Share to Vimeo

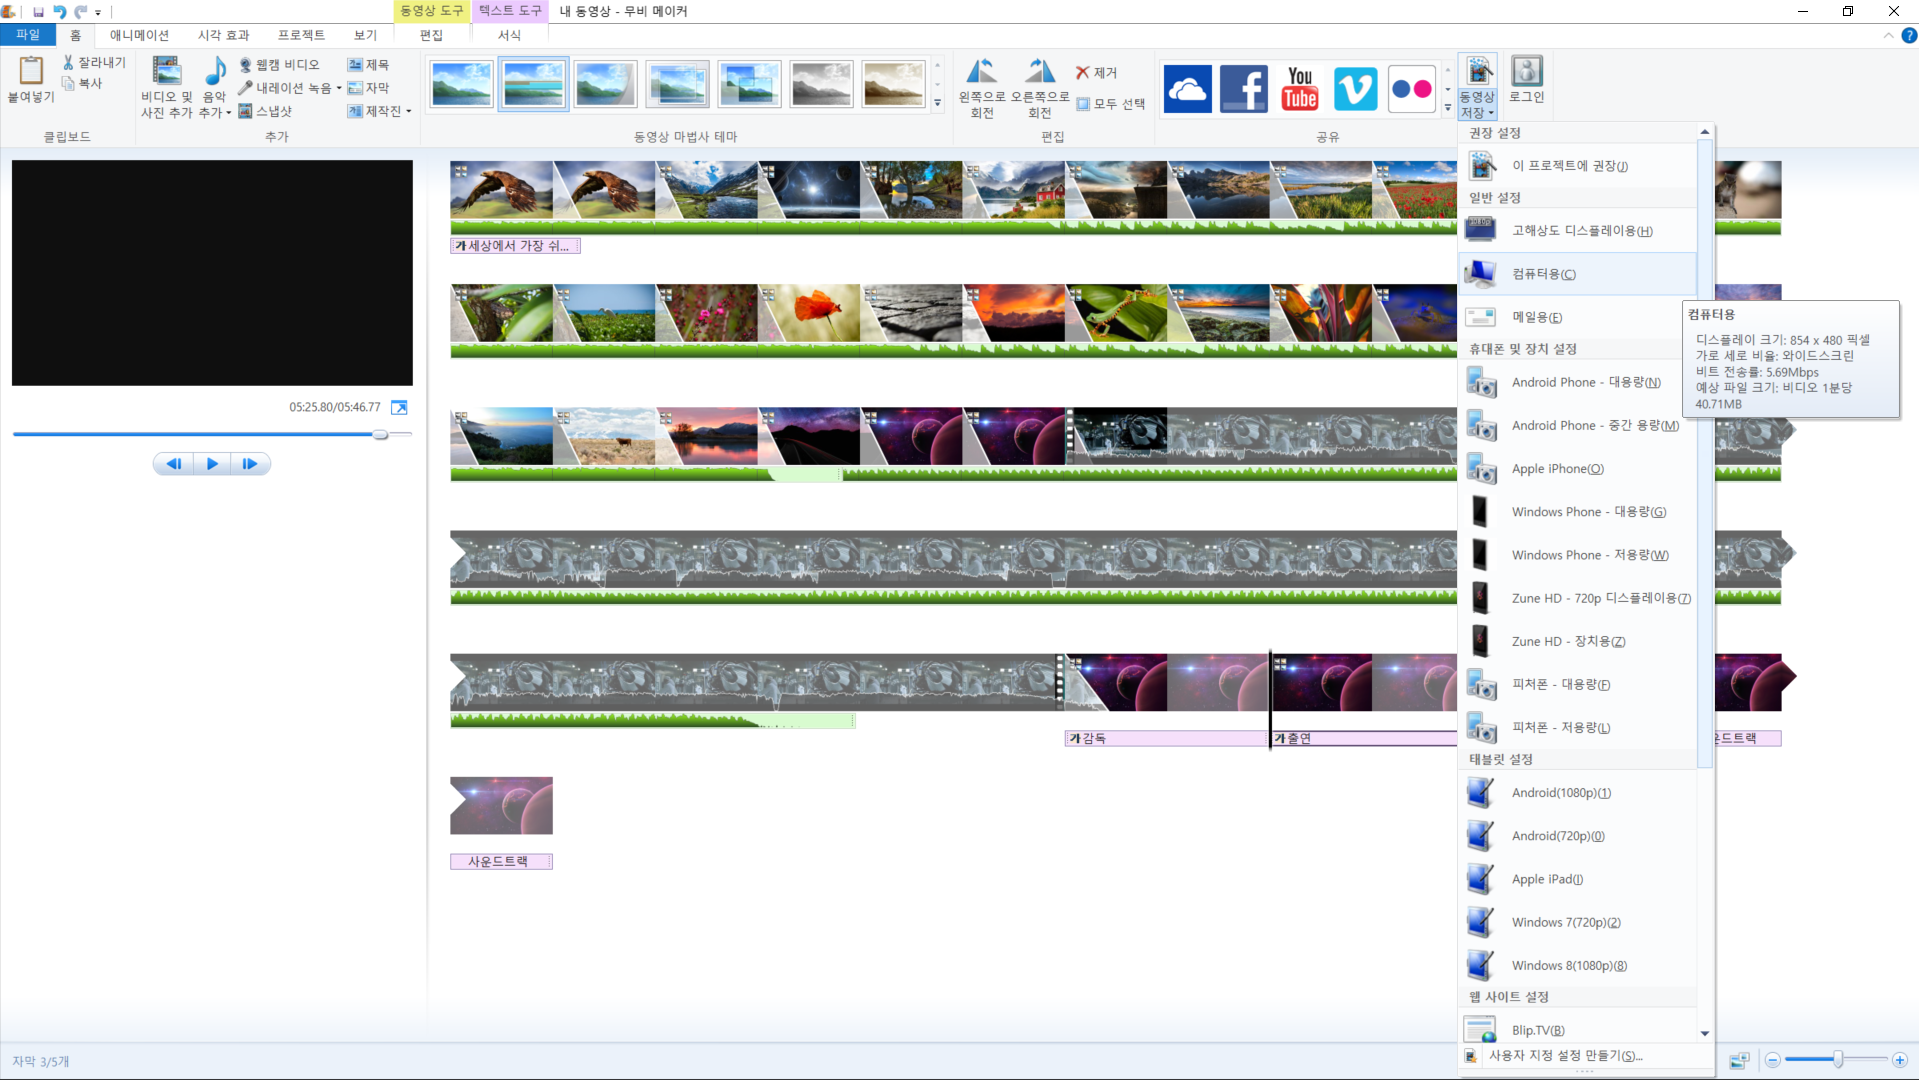tap(1356, 89)
